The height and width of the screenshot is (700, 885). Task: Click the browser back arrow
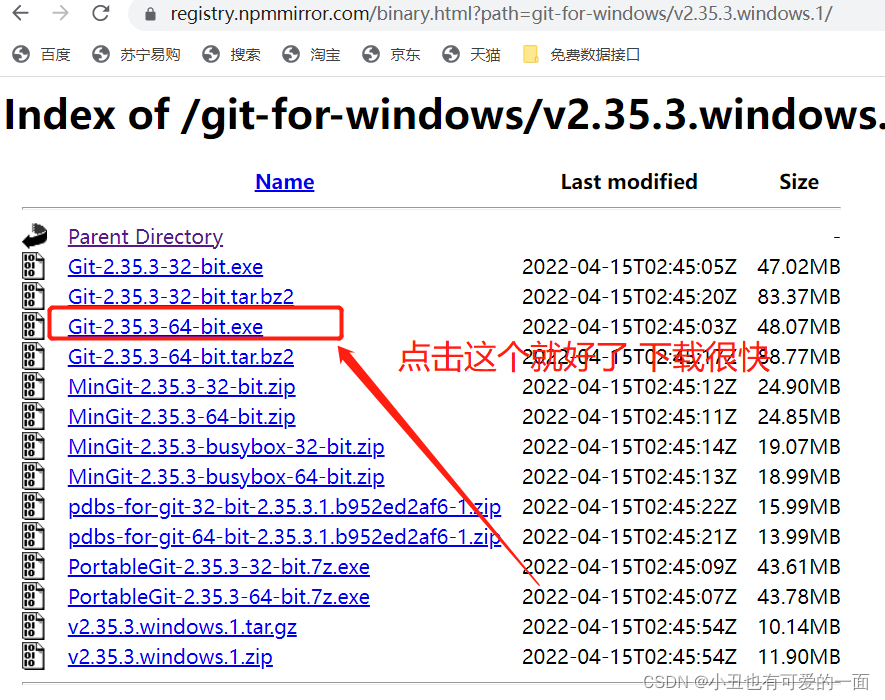pyautogui.click(x=20, y=12)
